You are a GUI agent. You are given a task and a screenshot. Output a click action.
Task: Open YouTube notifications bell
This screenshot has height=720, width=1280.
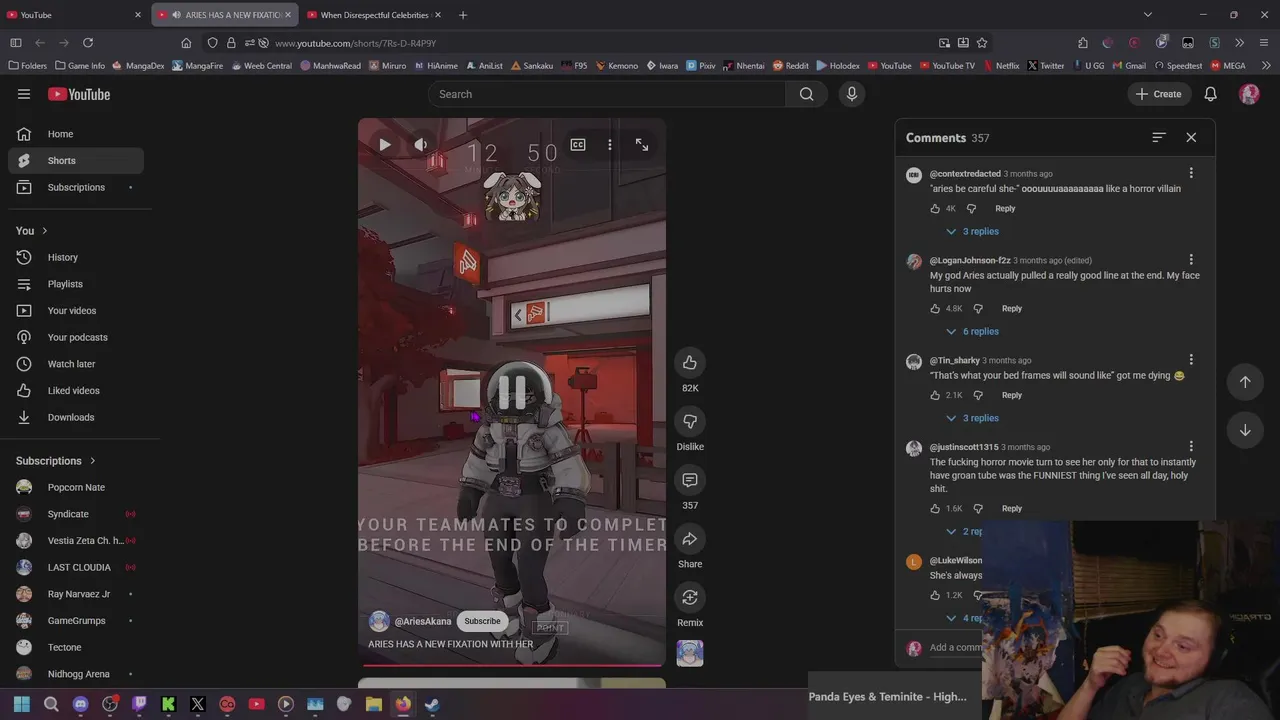(1210, 94)
